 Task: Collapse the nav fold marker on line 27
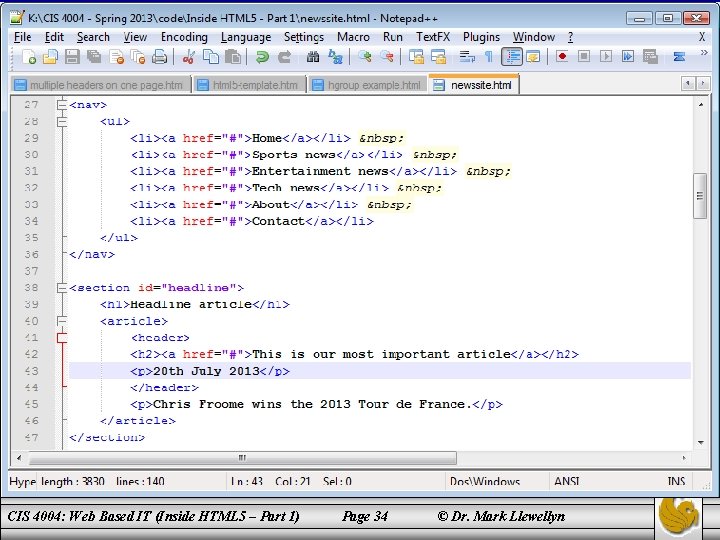62,105
